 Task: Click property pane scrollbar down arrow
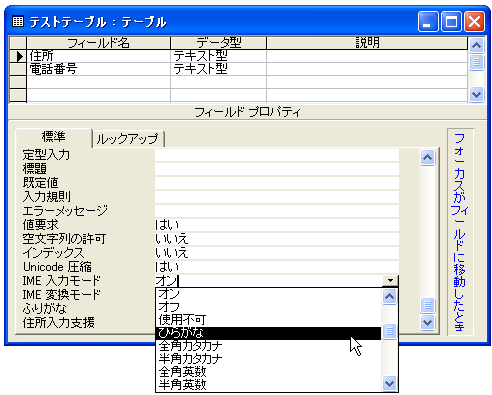click(428, 323)
